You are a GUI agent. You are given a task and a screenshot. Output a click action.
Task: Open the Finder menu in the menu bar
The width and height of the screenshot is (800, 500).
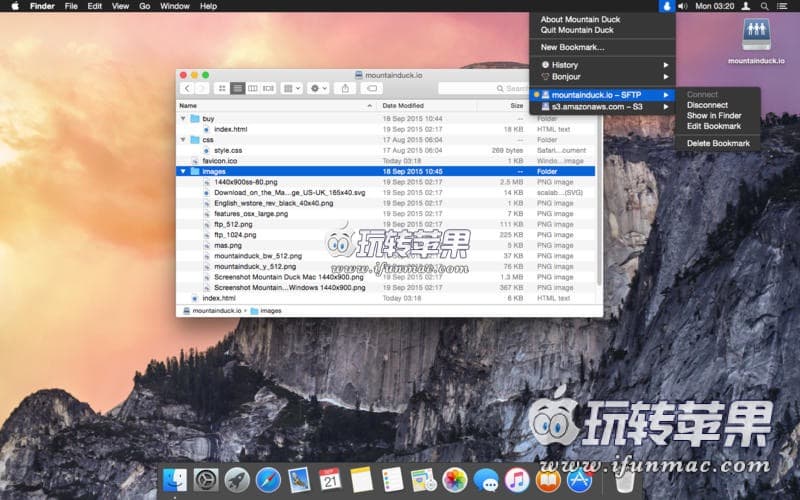pyautogui.click(x=42, y=6)
